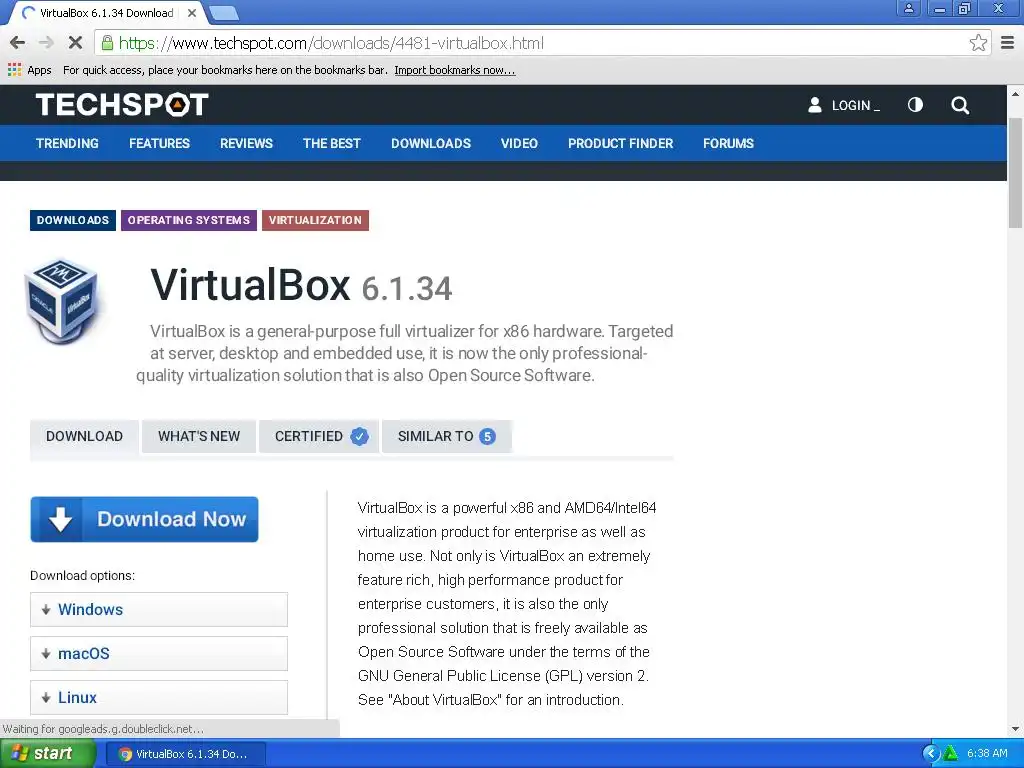The width and height of the screenshot is (1024, 768).
Task: Click scrollbar up arrow
Action: click(1015, 93)
